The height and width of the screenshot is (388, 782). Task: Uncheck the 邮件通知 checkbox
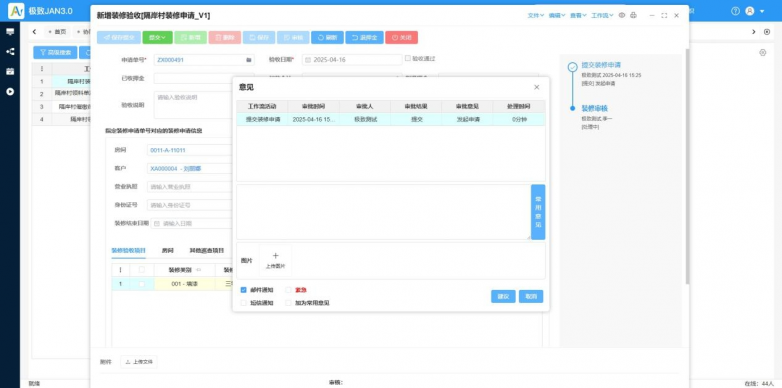click(243, 290)
